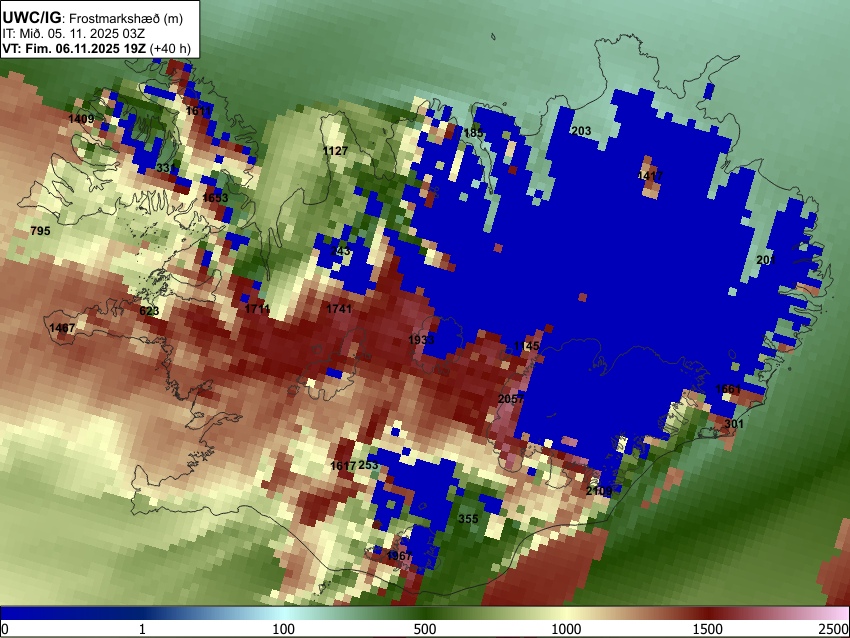Click the initial time line "IT: Mið. 05. 11. 2025 03Z"
This screenshot has height=638, width=850.
(x=73, y=34)
